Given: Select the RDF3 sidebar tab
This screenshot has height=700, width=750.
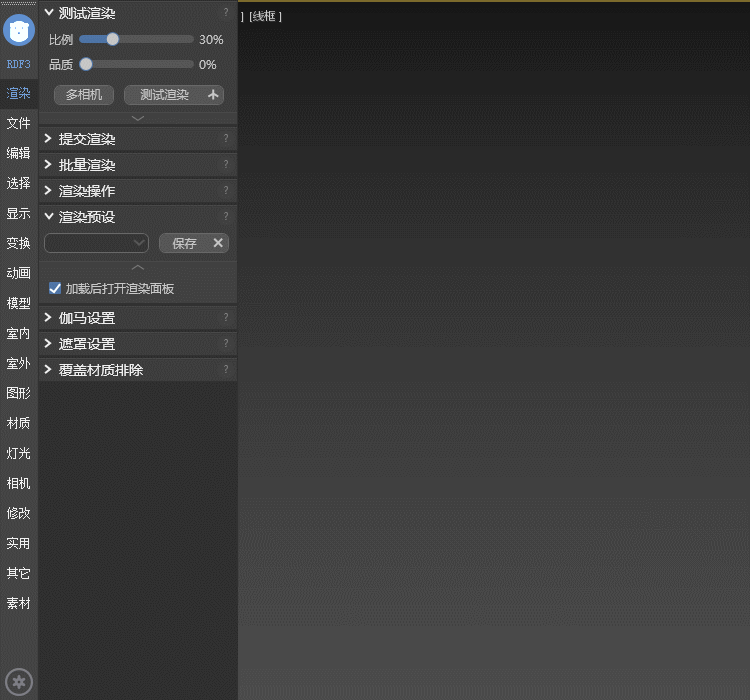Looking at the screenshot, I should (x=19, y=64).
